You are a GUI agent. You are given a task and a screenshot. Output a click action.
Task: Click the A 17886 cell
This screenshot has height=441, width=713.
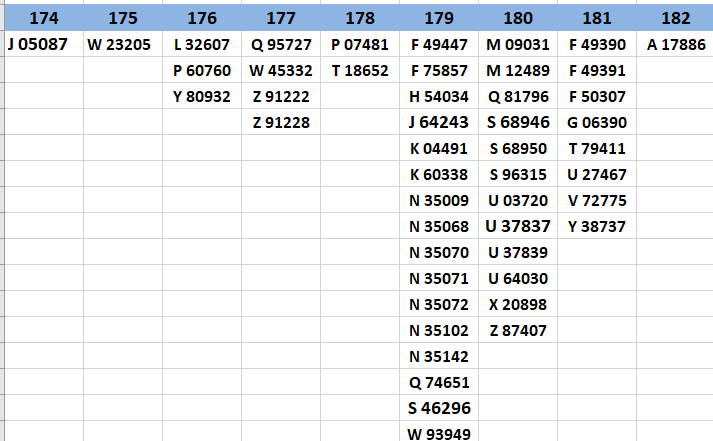675,44
